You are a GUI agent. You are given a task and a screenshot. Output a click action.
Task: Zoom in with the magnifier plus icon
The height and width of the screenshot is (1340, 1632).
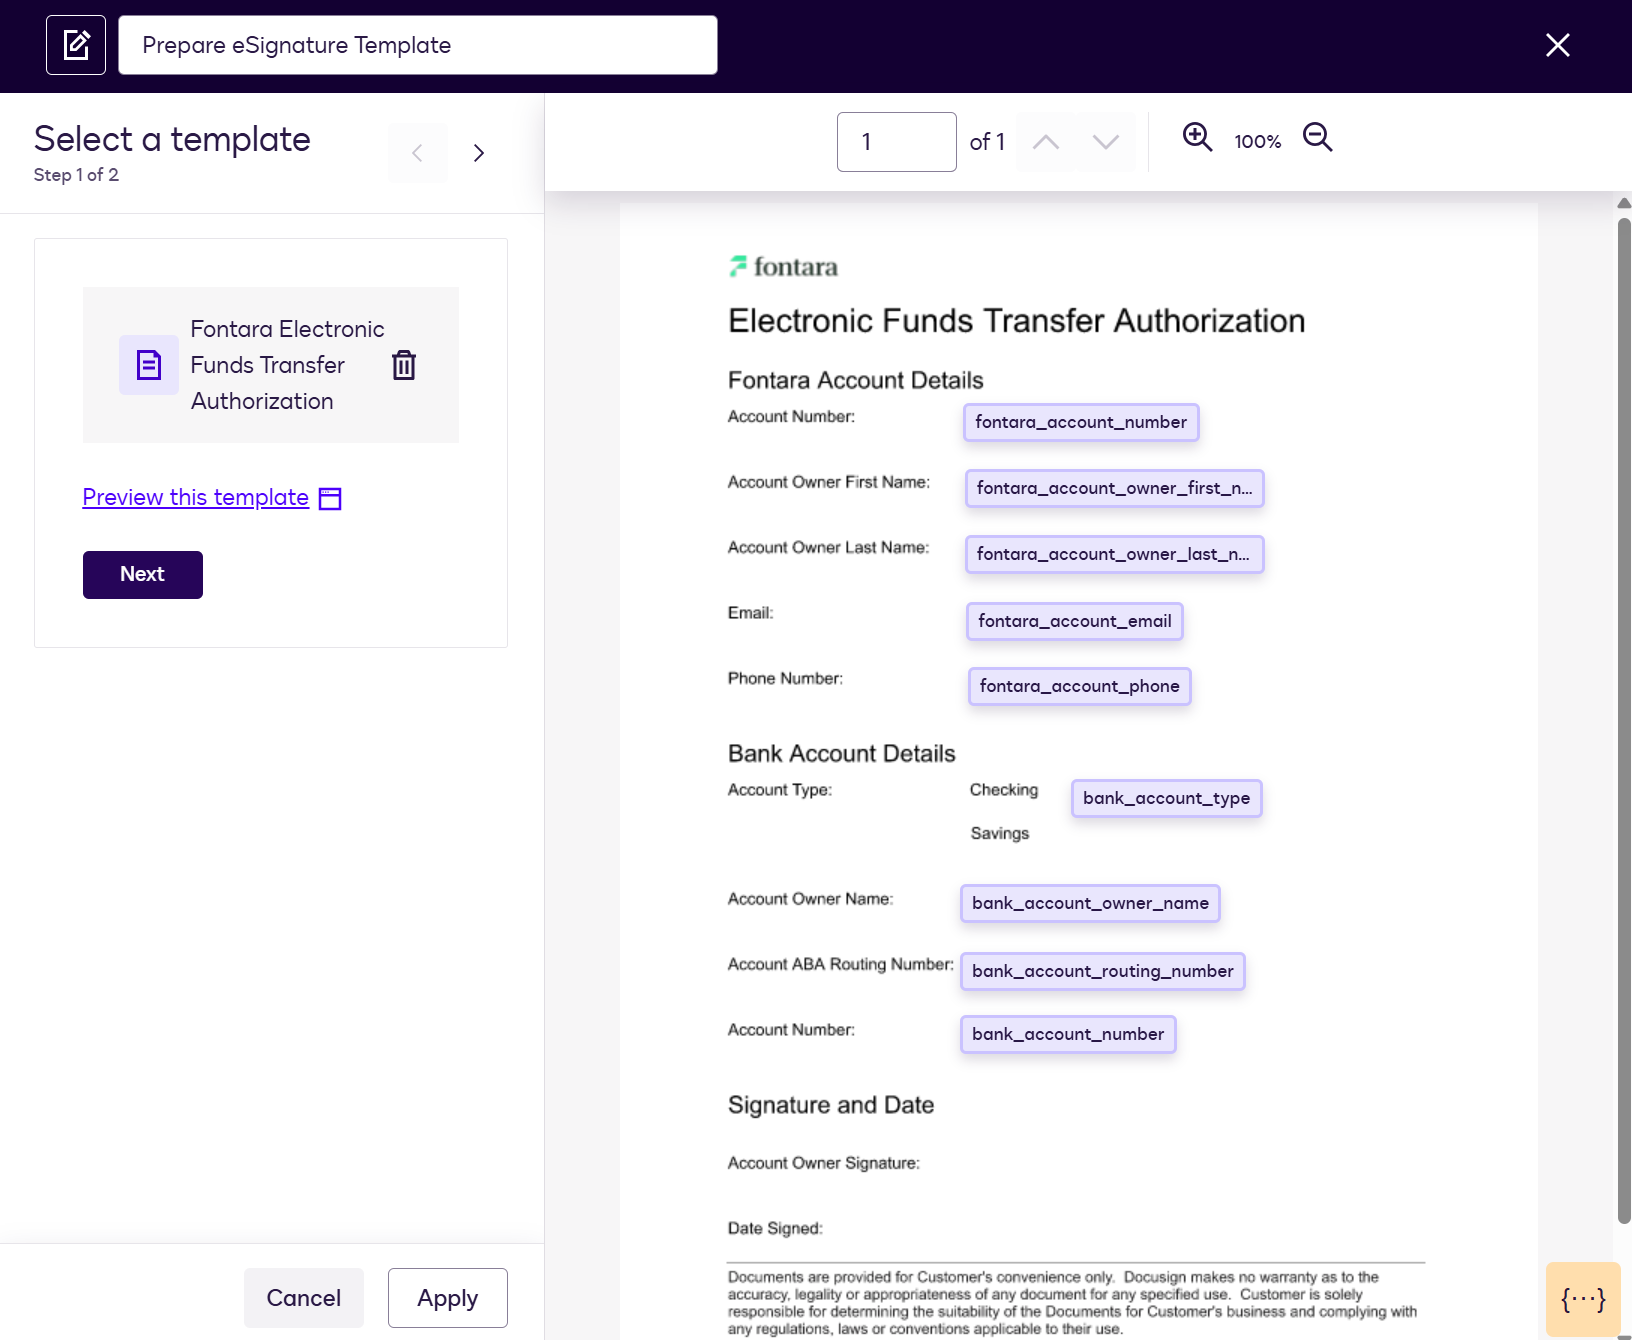point(1197,137)
